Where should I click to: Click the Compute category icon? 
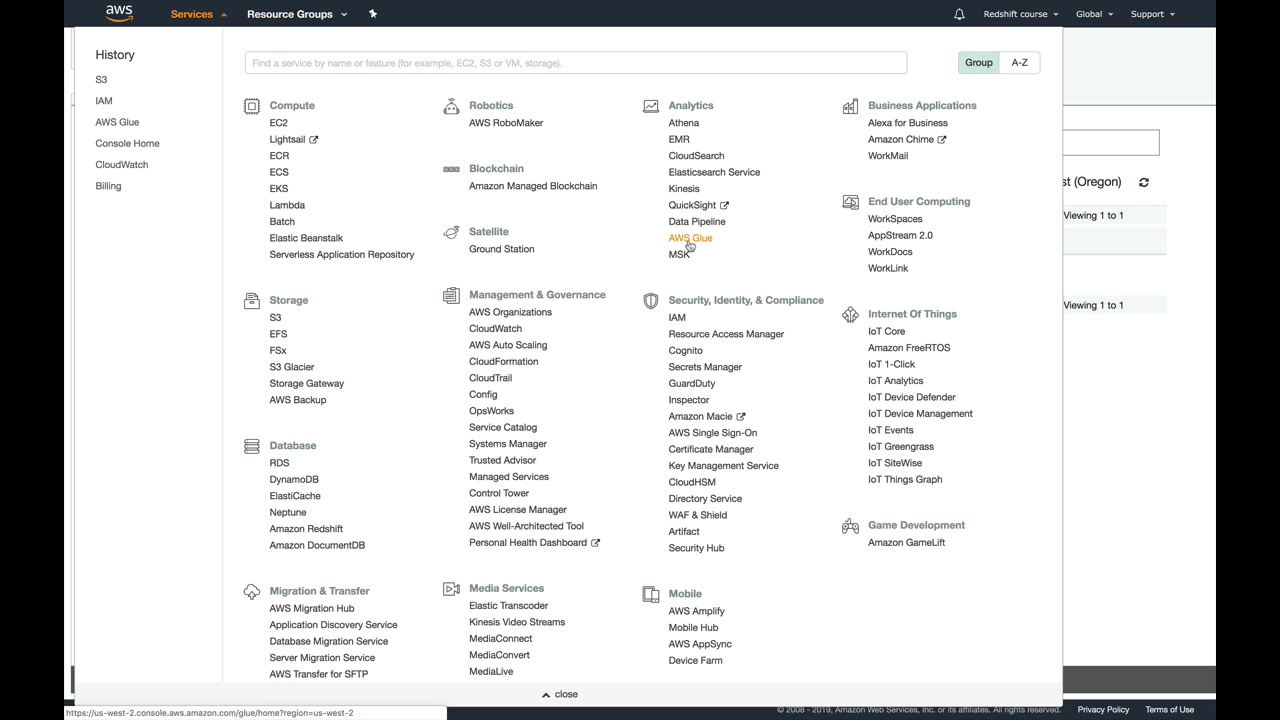tap(251, 106)
